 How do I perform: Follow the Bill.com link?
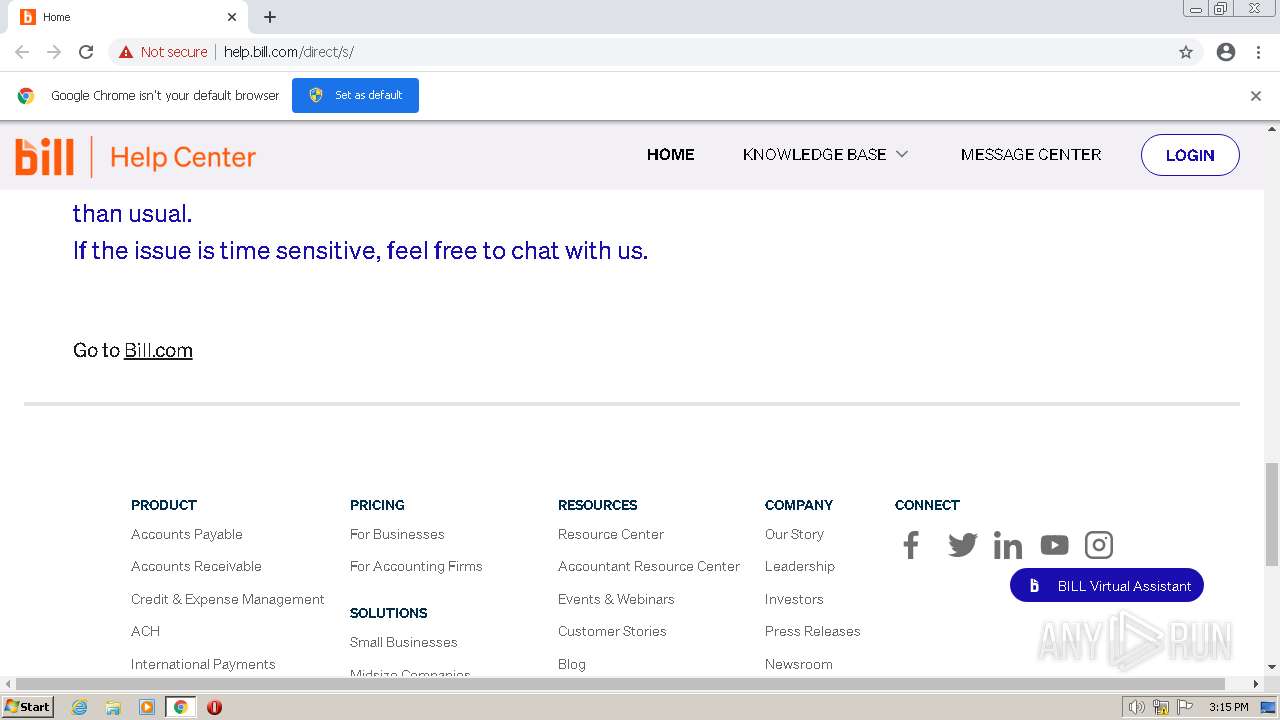[158, 350]
